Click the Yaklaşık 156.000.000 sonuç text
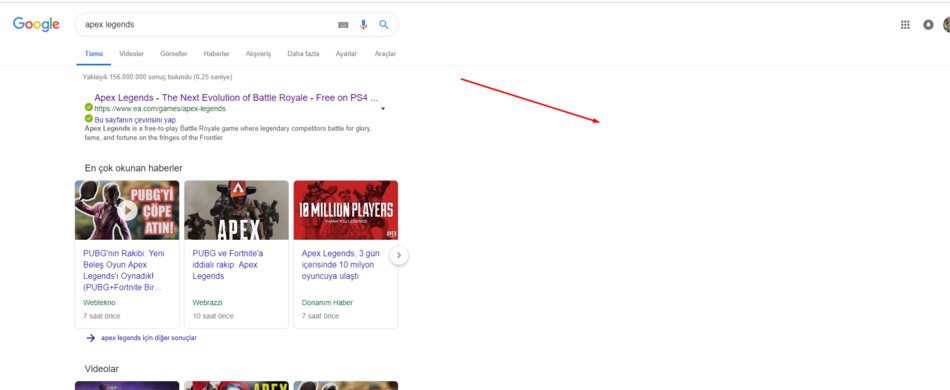Screen dimensions: 950x390 pos(158,77)
